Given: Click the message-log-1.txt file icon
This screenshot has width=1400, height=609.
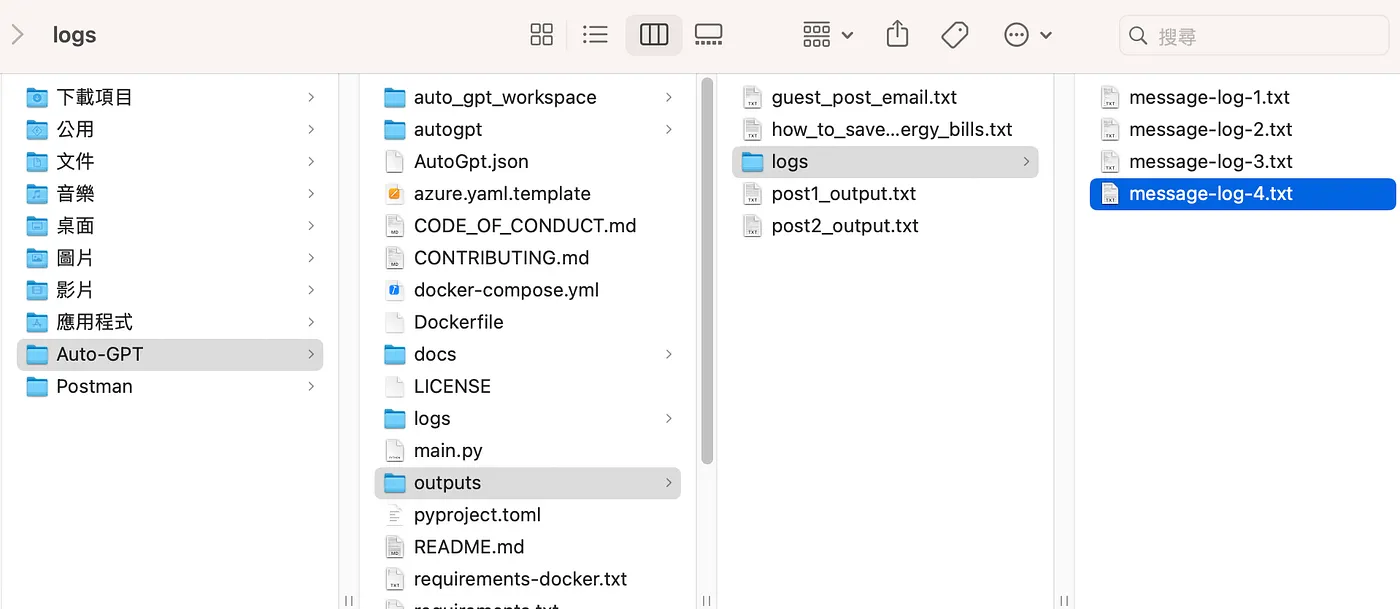Looking at the screenshot, I should [x=1109, y=97].
